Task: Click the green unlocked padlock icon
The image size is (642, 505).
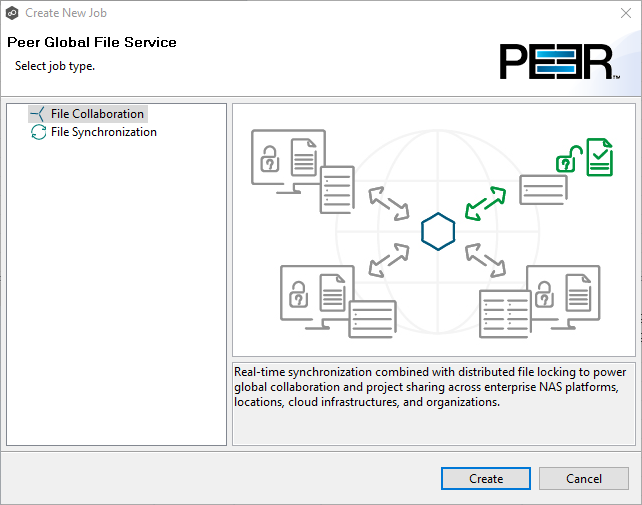Action: (x=569, y=159)
